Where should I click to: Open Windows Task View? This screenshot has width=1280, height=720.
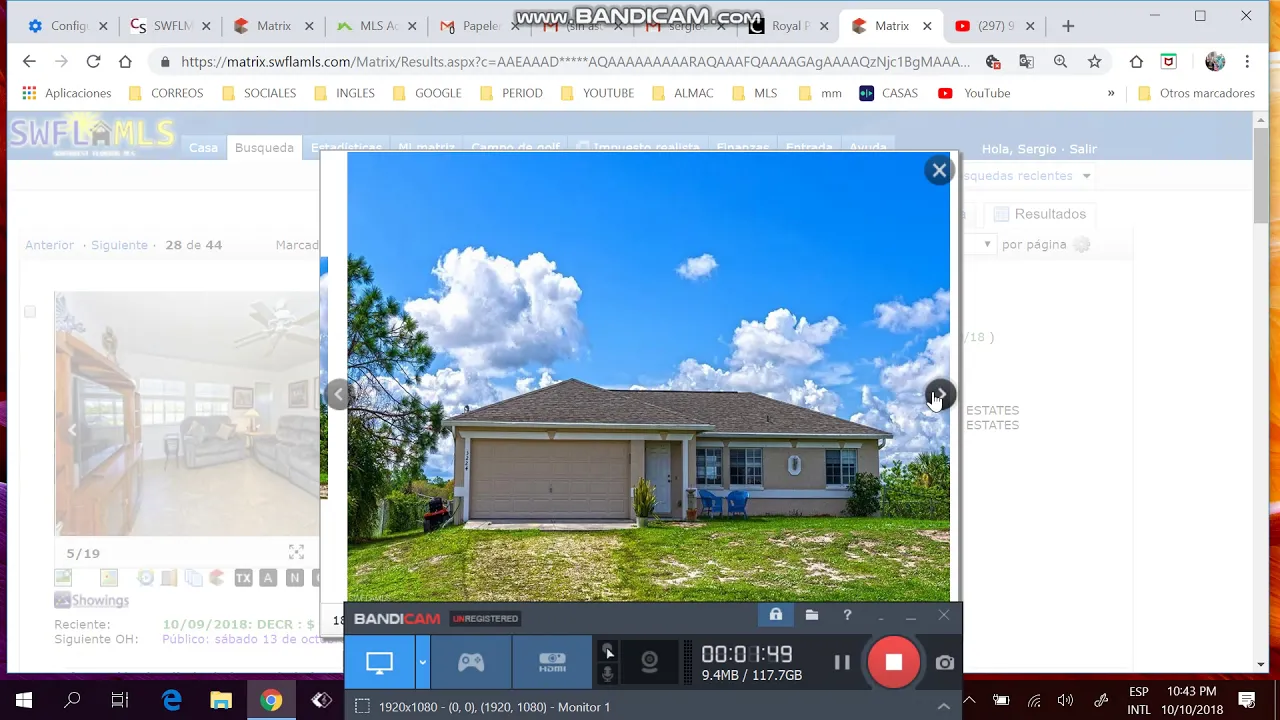pos(120,700)
